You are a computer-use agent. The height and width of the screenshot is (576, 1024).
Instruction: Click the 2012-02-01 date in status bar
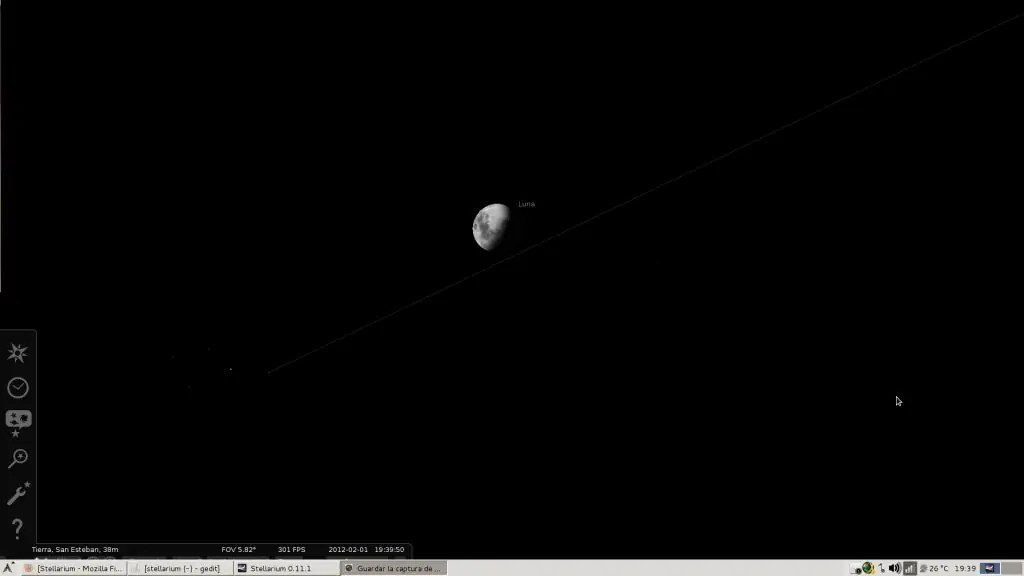(348, 549)
